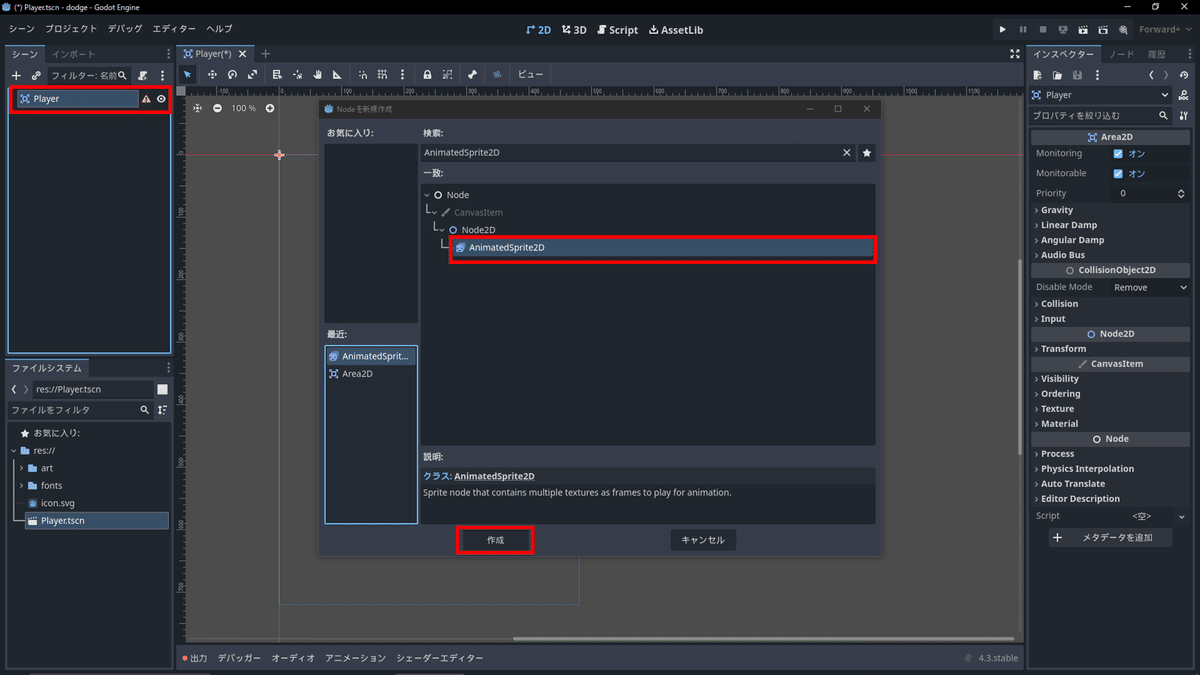Click the instantiate child scene link icon
The width and height of the screenshot is (1200, 675).
pos(36,75)
